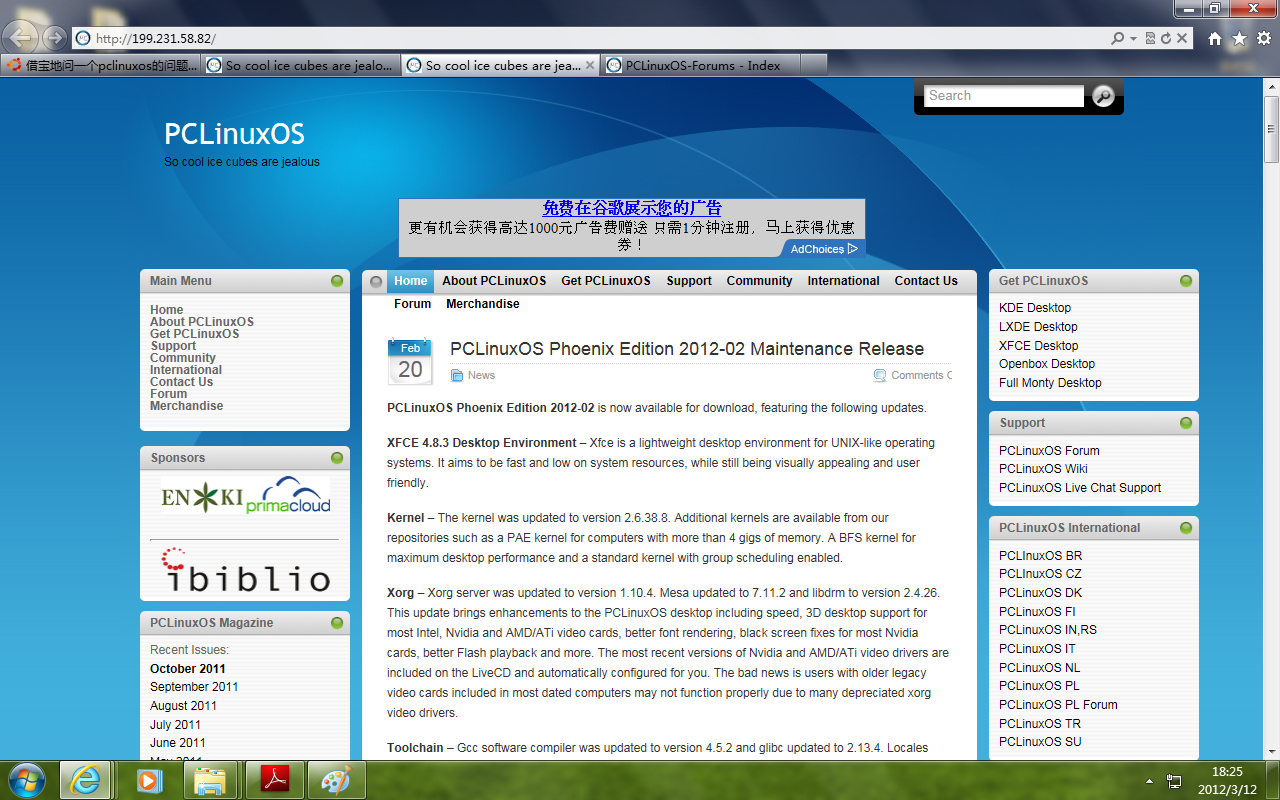Open PCLinuxOS PL Forum link
Viewport: 1280px width, 800px height.
[x=1058, y=705]
